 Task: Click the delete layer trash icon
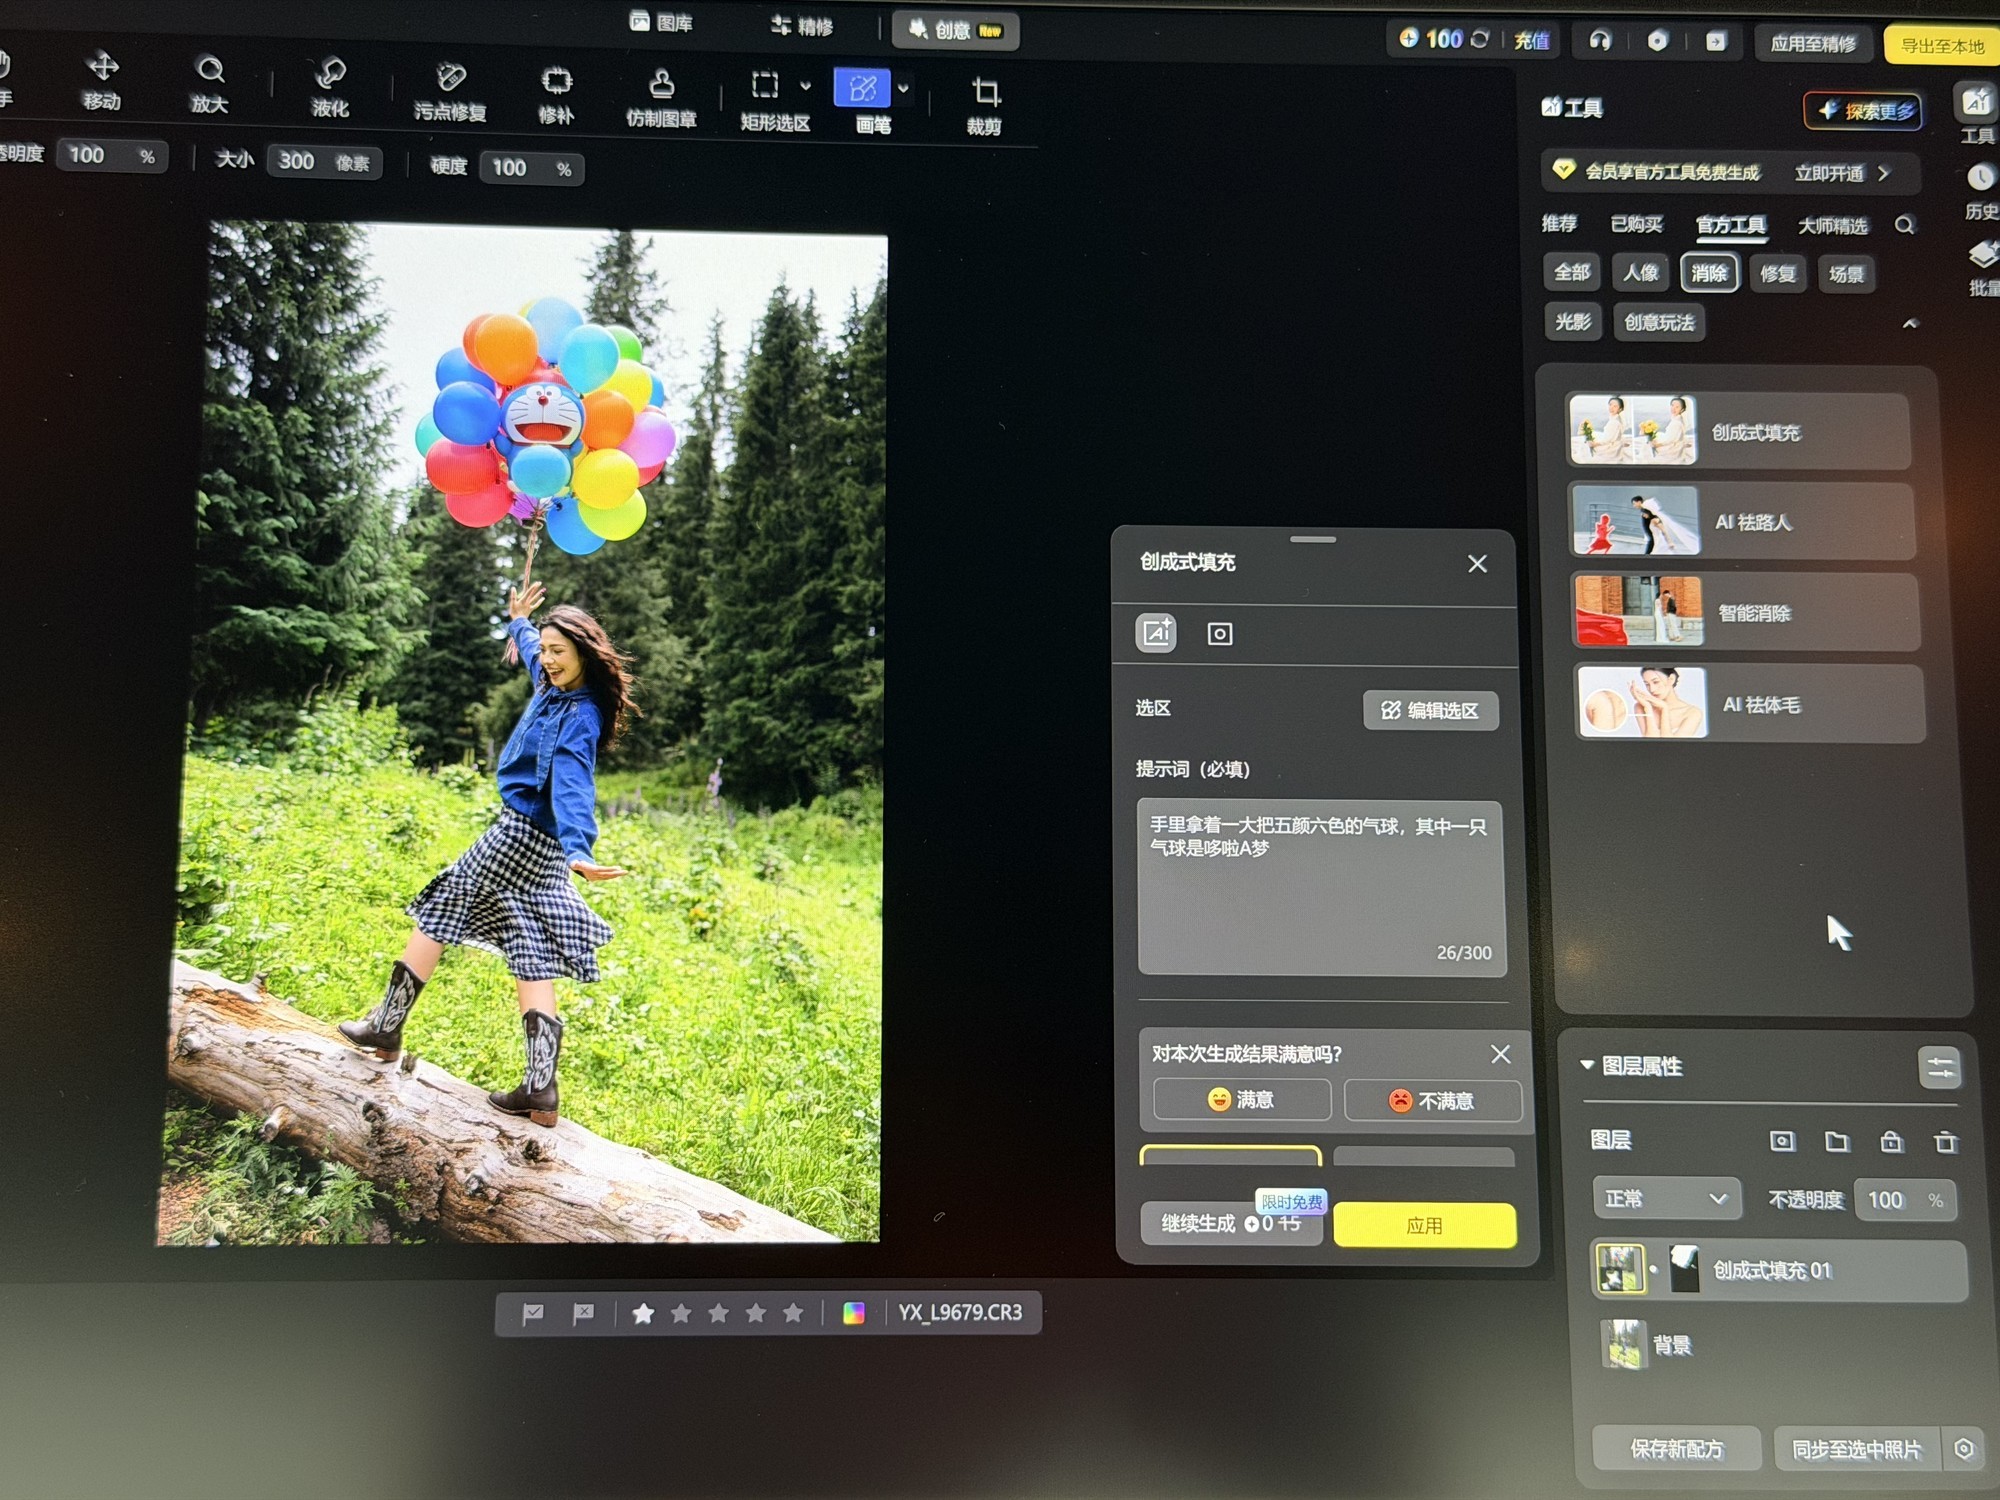click(1945, 1142)
